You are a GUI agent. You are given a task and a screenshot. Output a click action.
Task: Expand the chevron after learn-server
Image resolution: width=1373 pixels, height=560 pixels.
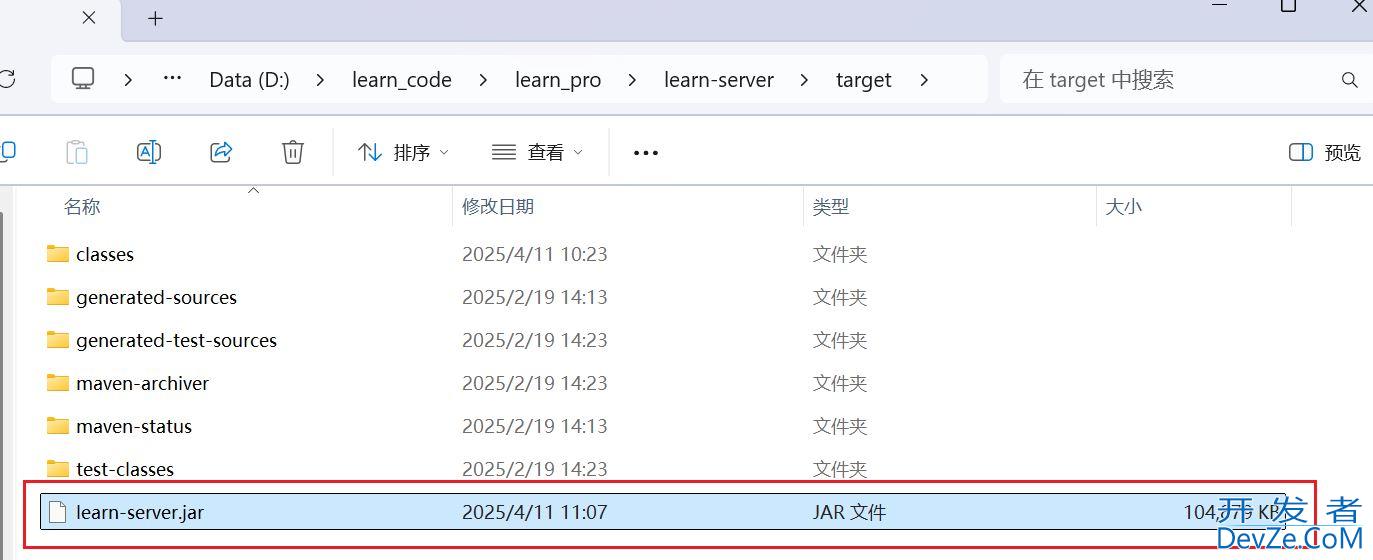805,80
